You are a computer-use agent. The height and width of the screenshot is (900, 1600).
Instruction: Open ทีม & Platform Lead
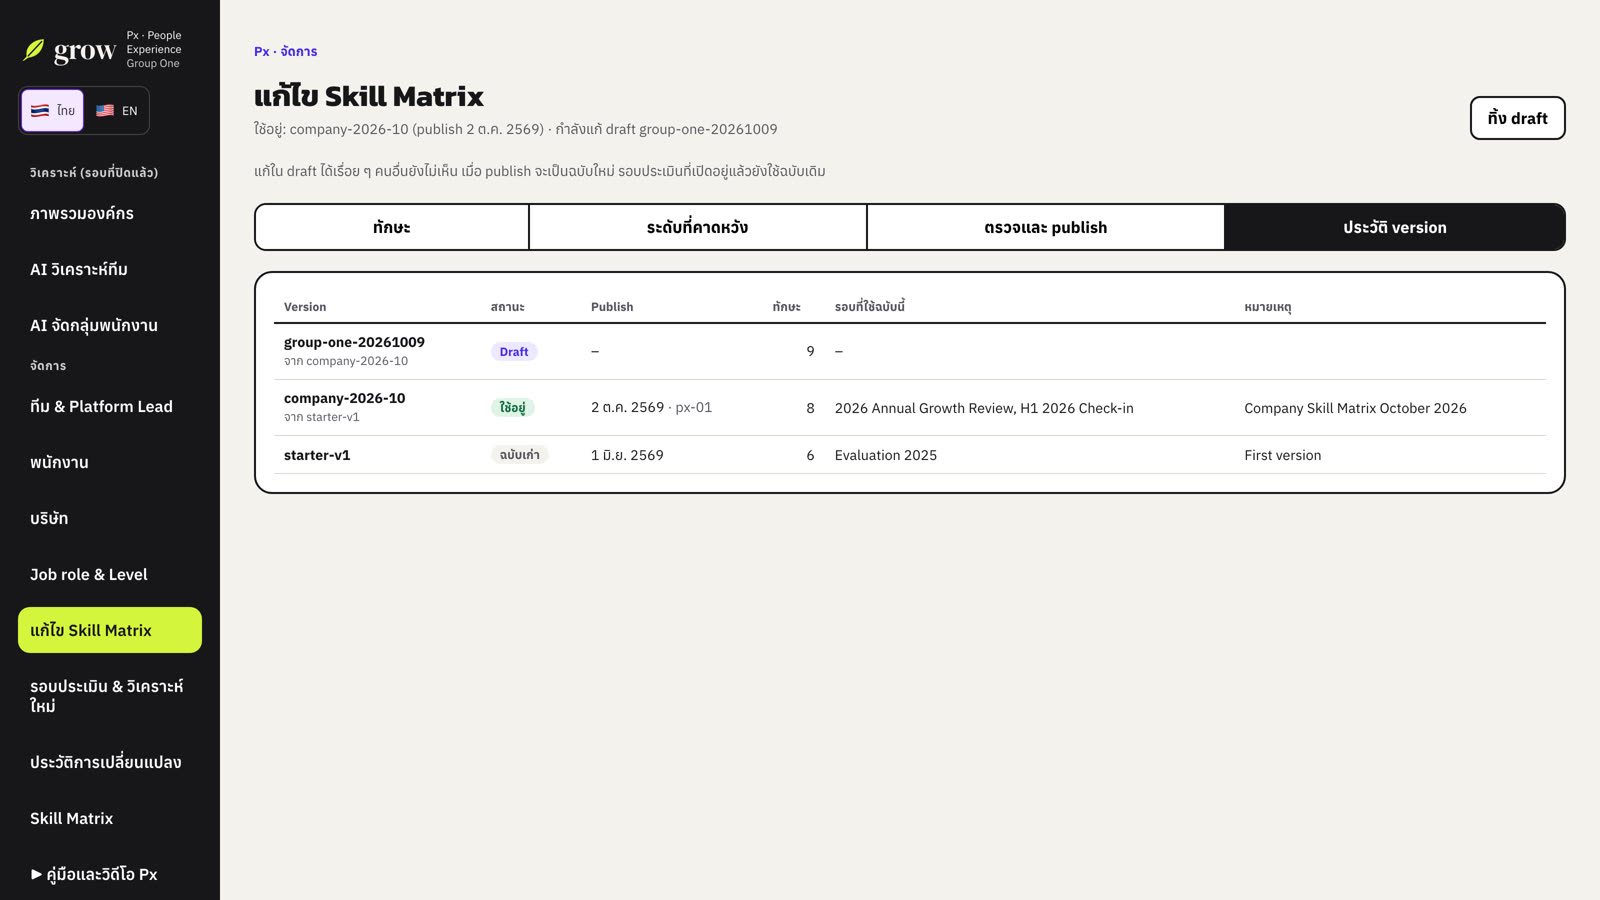pos(110,406)
